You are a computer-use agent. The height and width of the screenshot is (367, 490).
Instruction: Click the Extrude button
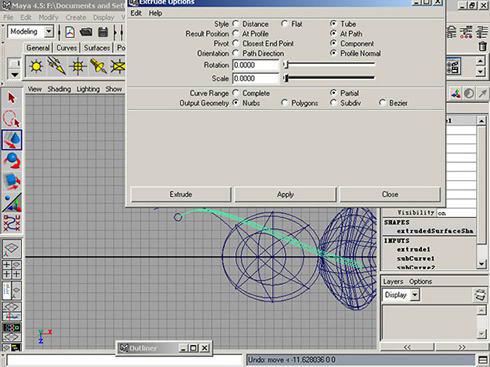(181, 194)
